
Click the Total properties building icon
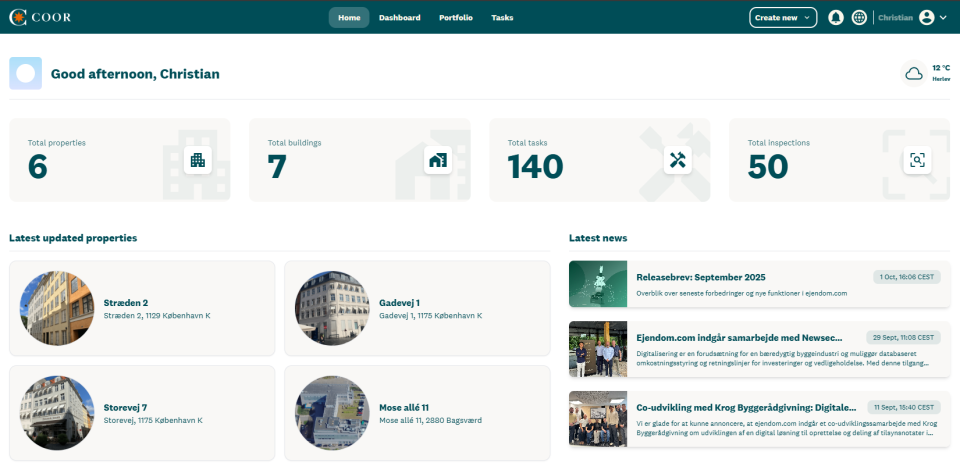198,160
